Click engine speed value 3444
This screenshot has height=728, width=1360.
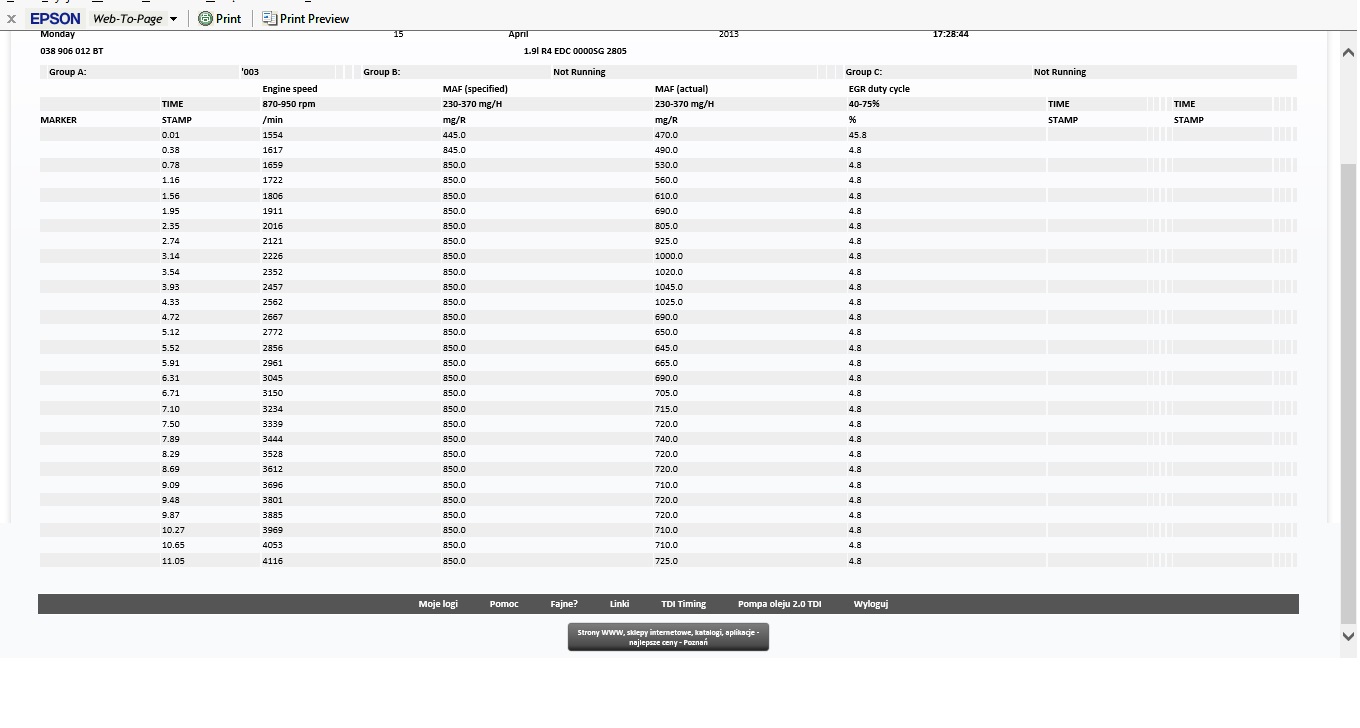pyautogui.click(x=272, y=439)
